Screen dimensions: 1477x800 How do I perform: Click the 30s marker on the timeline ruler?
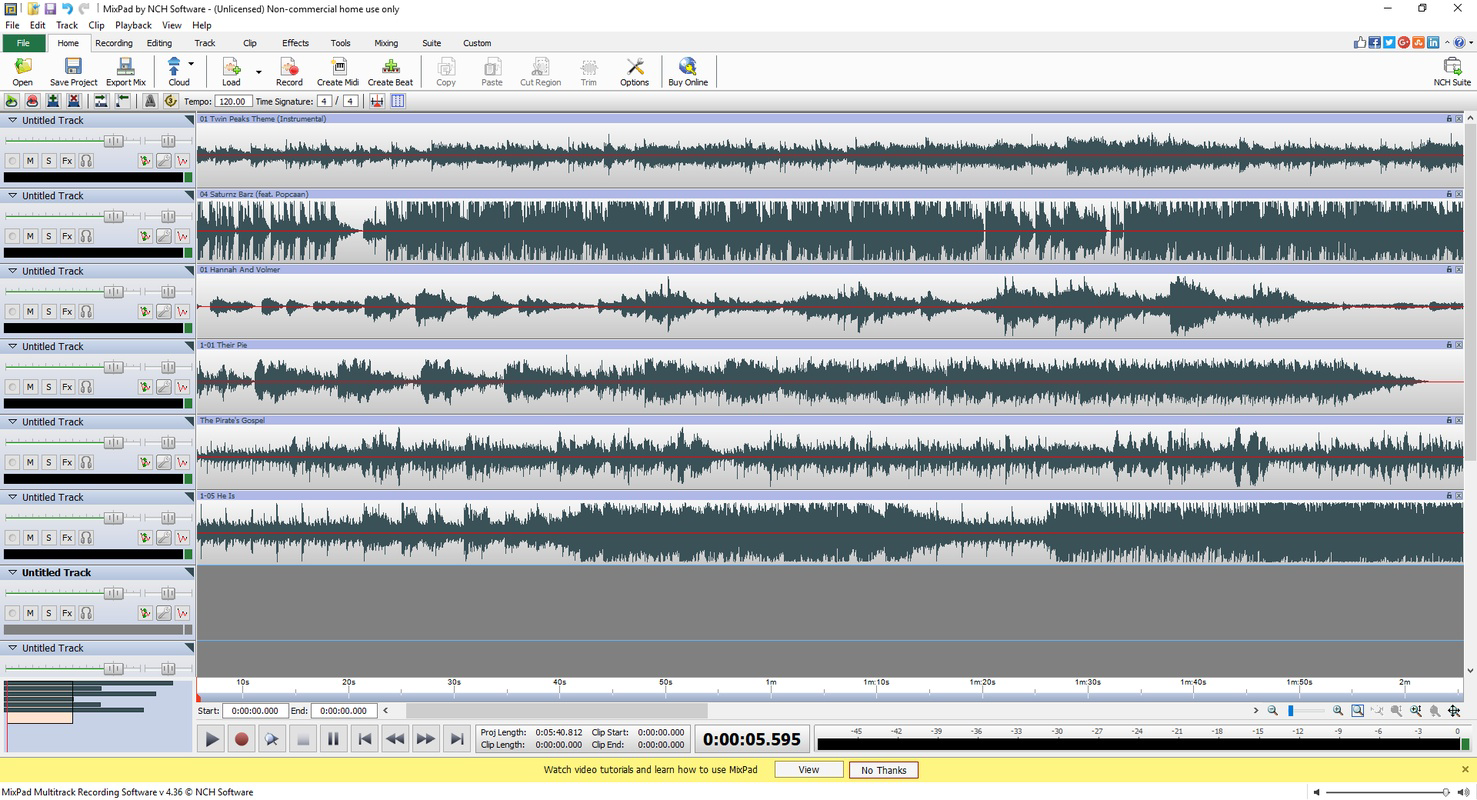coord(454,682)
